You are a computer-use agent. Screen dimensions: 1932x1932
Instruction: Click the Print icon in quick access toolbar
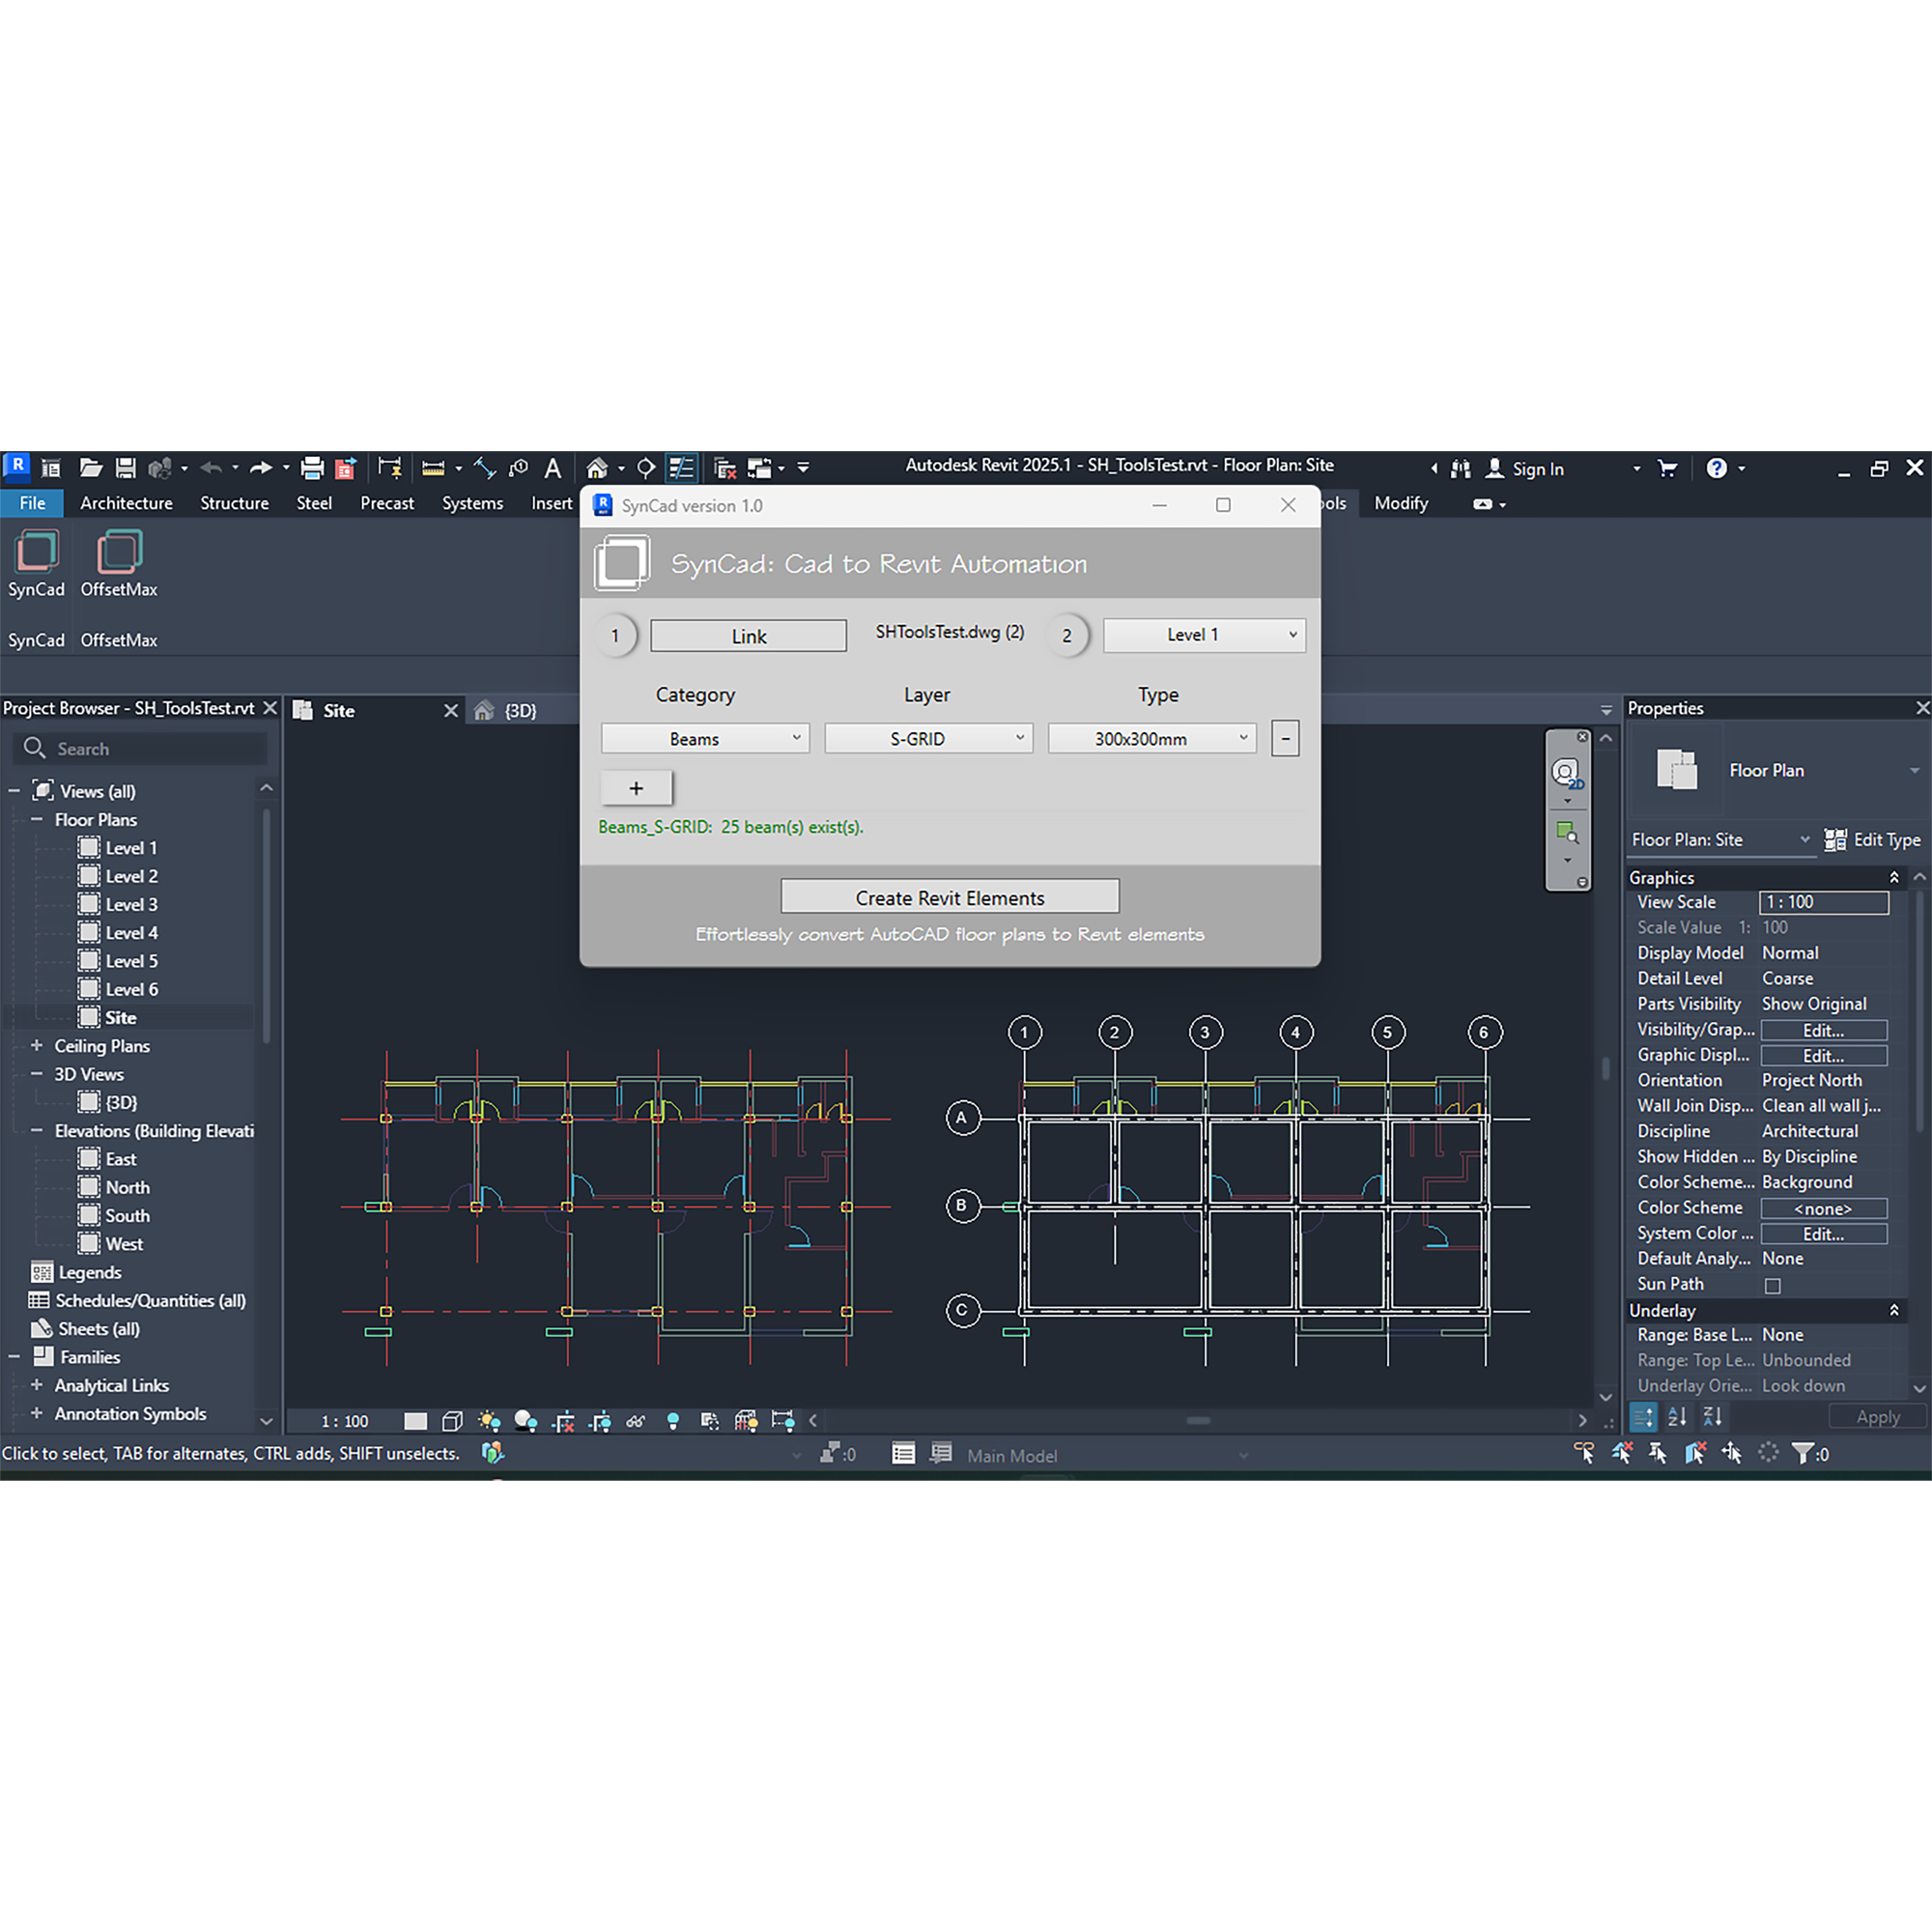pos(312,468)
